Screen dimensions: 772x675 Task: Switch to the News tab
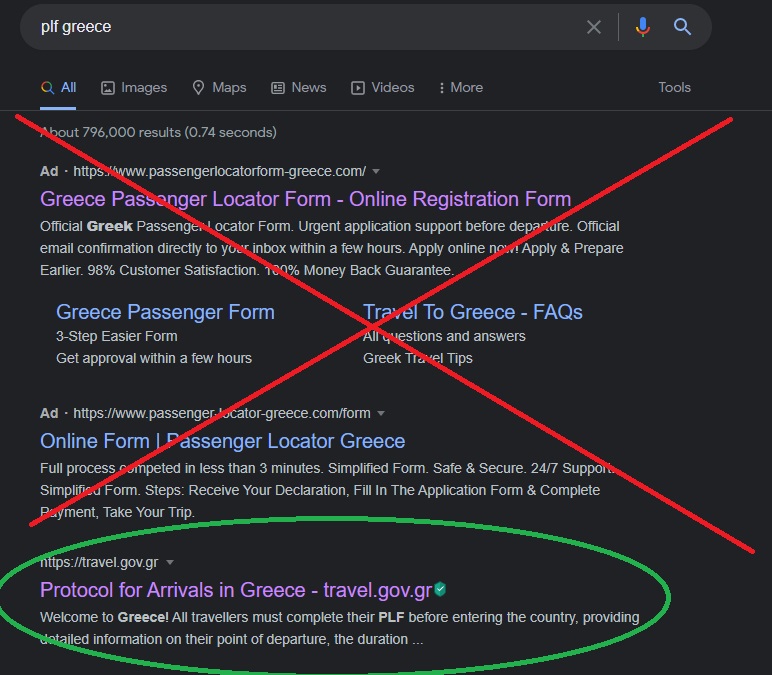click(x=299, y=88)
